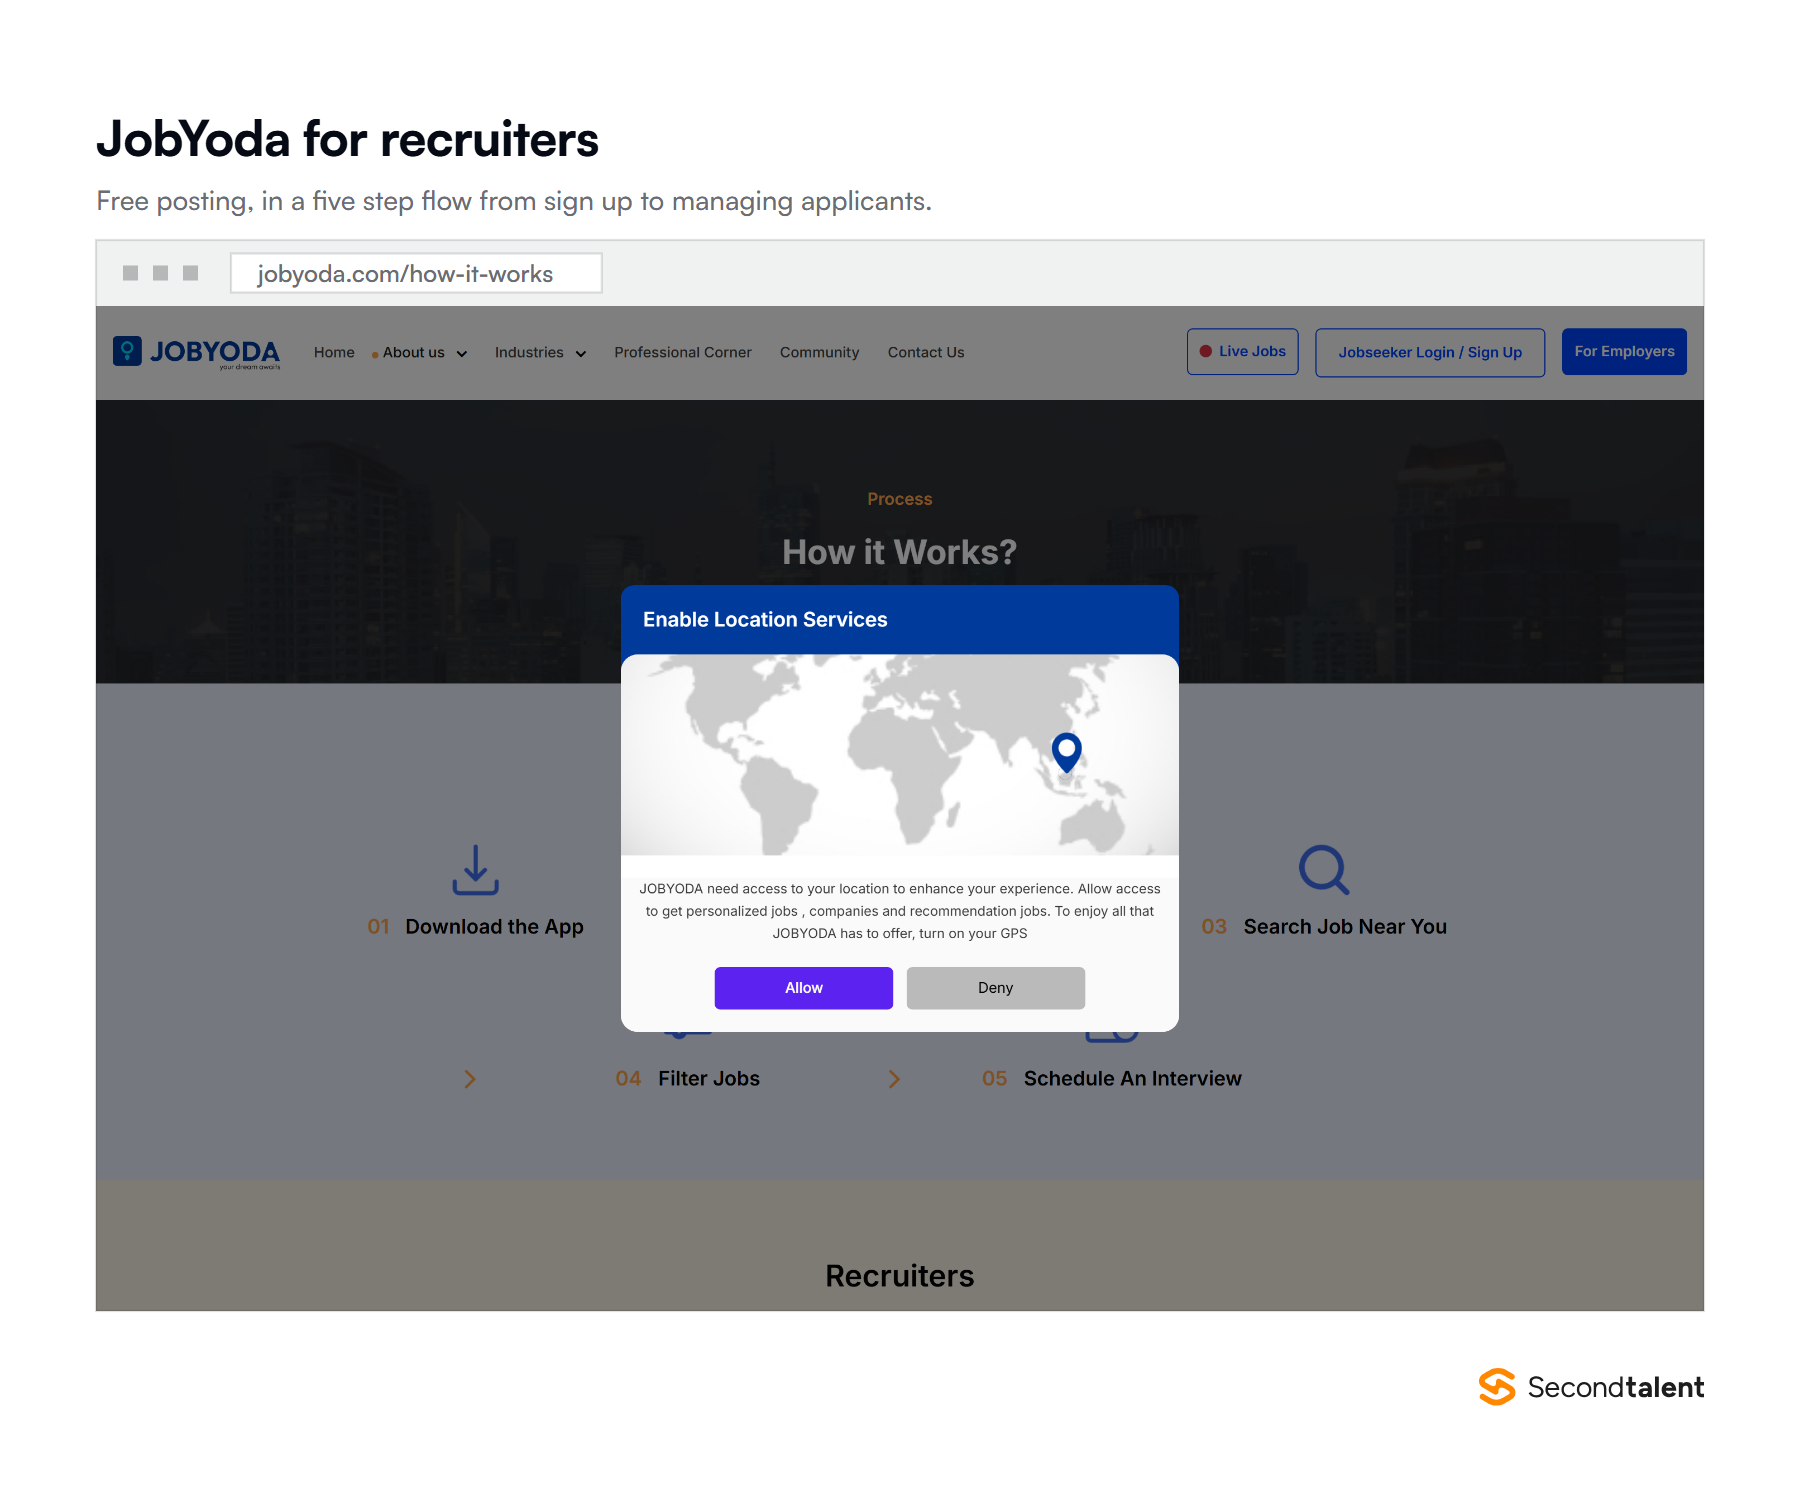Click the arrow before Filter Jobs
1800x1494 pixels.
tap(470, 1079)
